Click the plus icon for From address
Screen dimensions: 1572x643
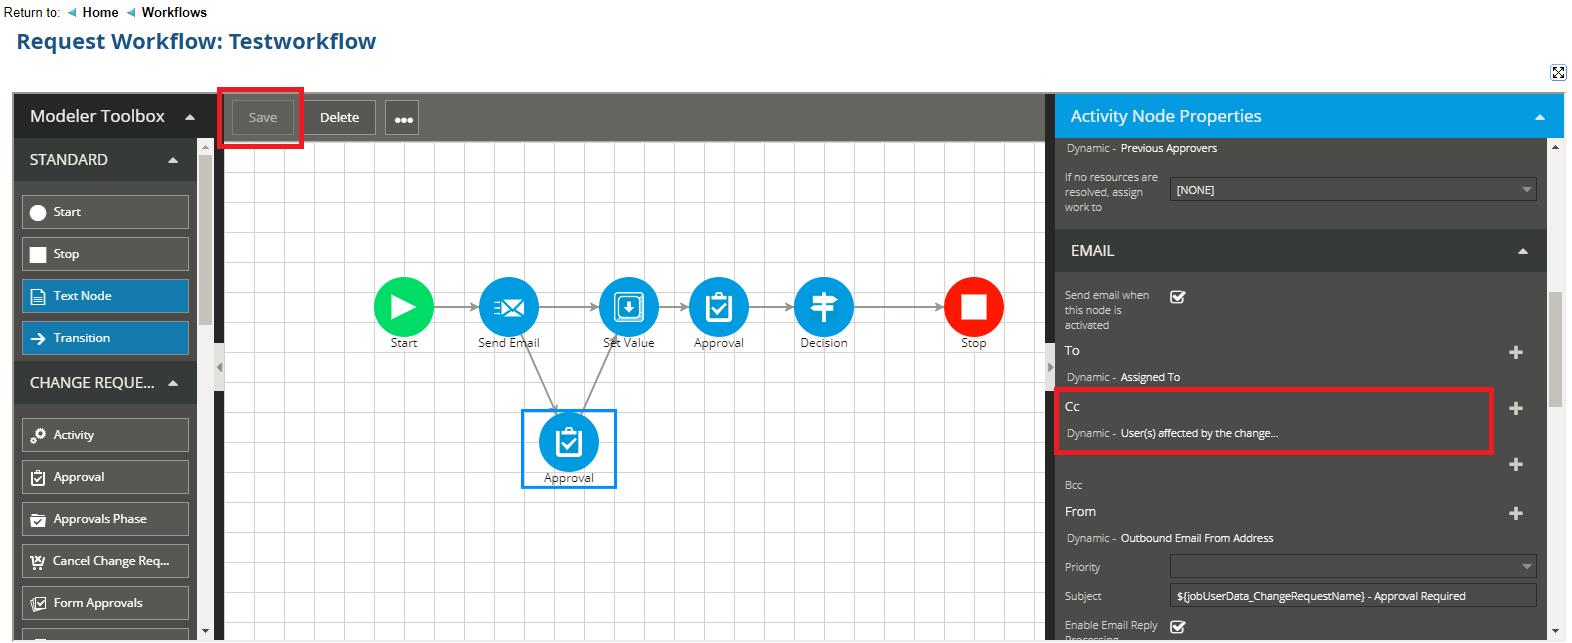coord(1515,513)
